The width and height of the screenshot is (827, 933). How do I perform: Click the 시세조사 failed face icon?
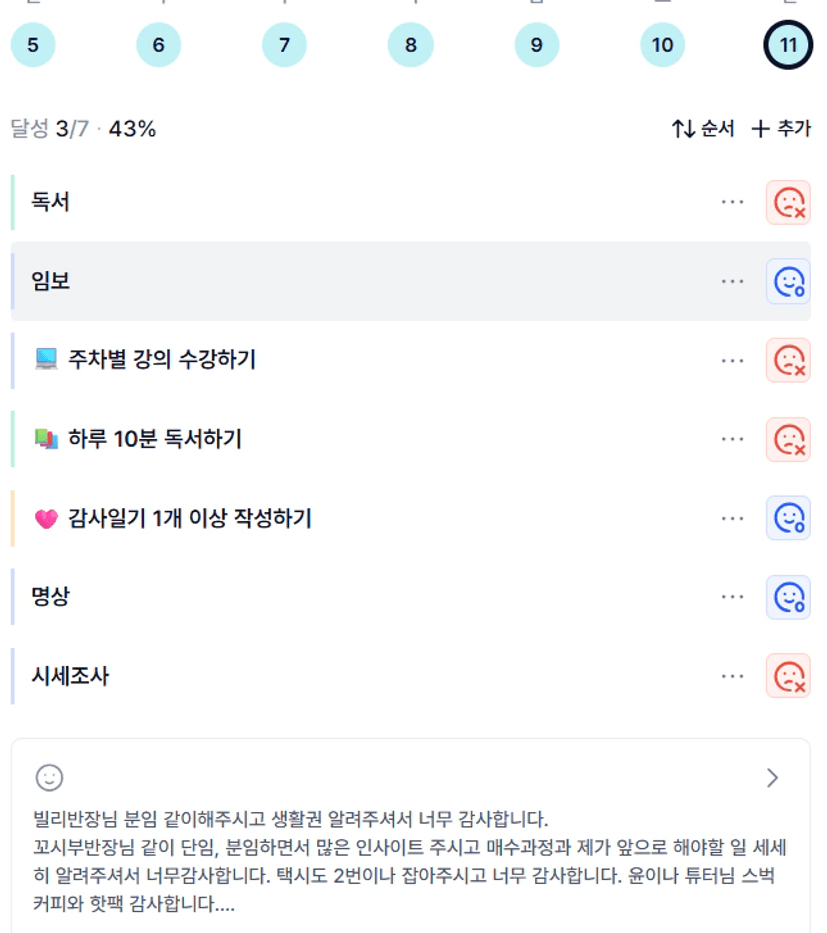[788, 676]
